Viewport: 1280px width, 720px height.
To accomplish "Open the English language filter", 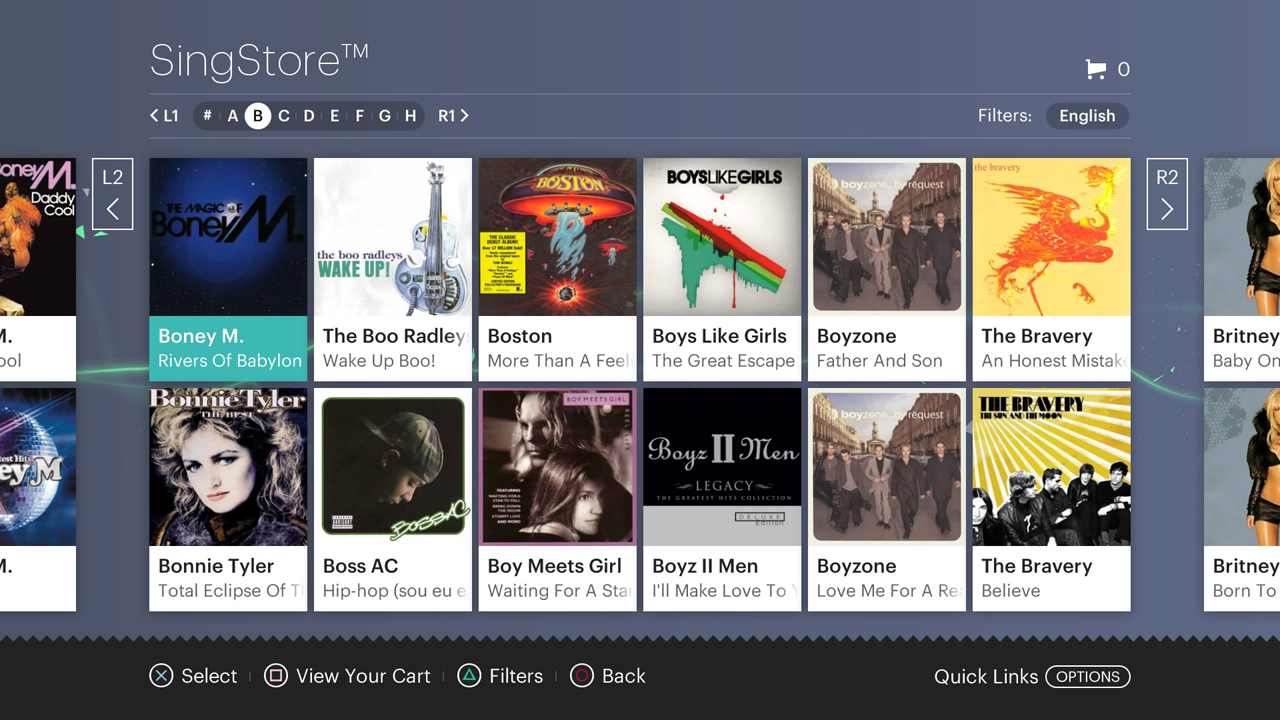I will coord(1087,116).
